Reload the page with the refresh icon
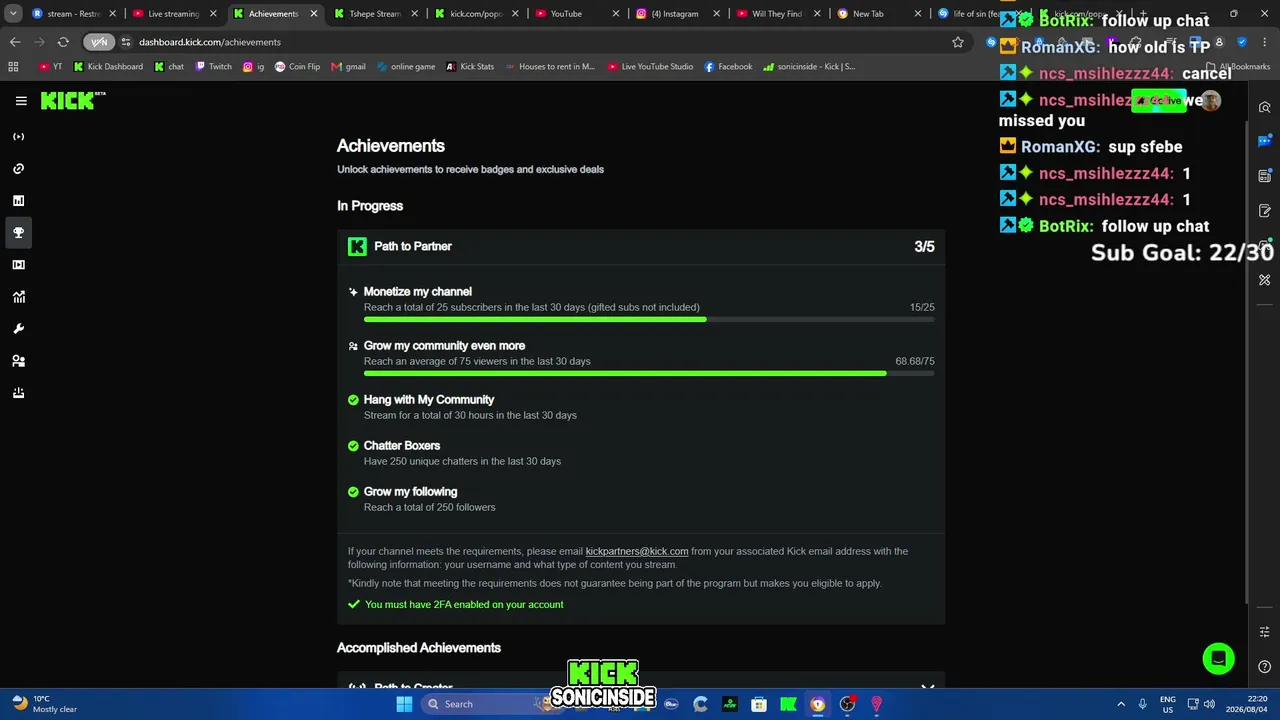 [x=63, y=42]
